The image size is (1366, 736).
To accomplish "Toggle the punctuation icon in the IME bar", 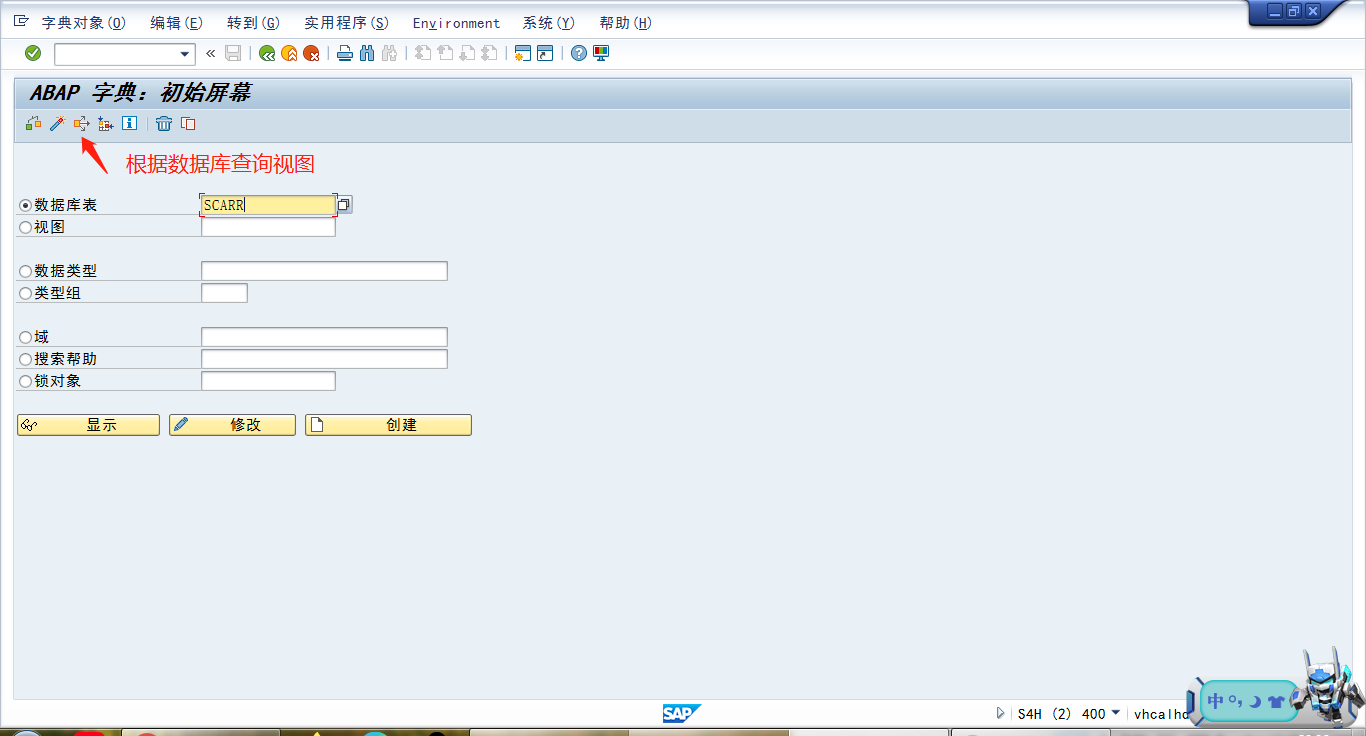I will pos(1236,701).
